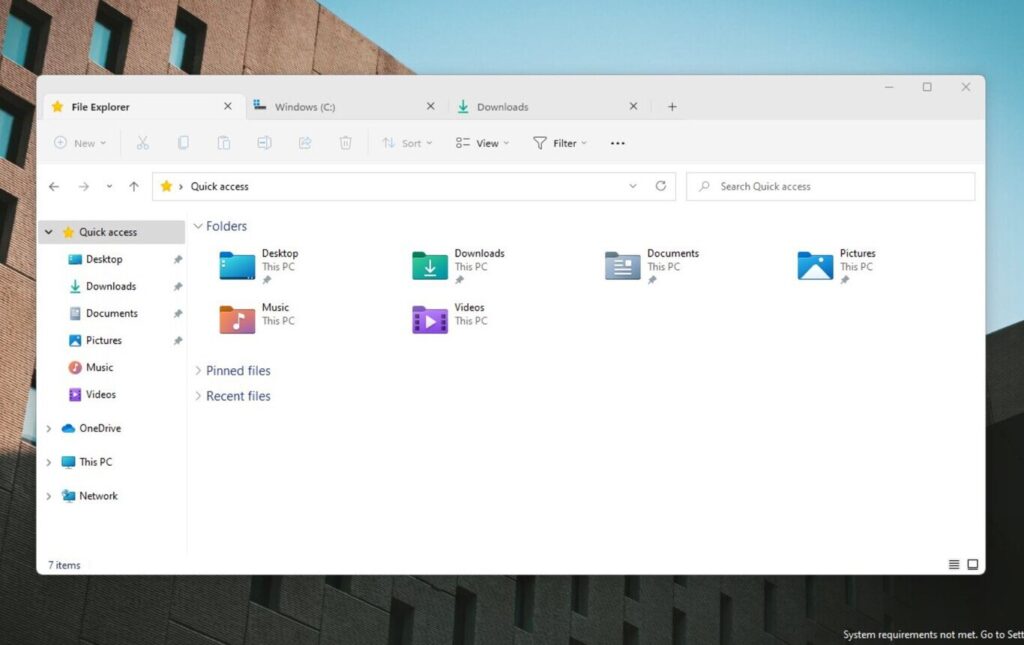1024x645 pixels.
Task: Click the Rename icon in the toolbar
Action: pos(264,143)
